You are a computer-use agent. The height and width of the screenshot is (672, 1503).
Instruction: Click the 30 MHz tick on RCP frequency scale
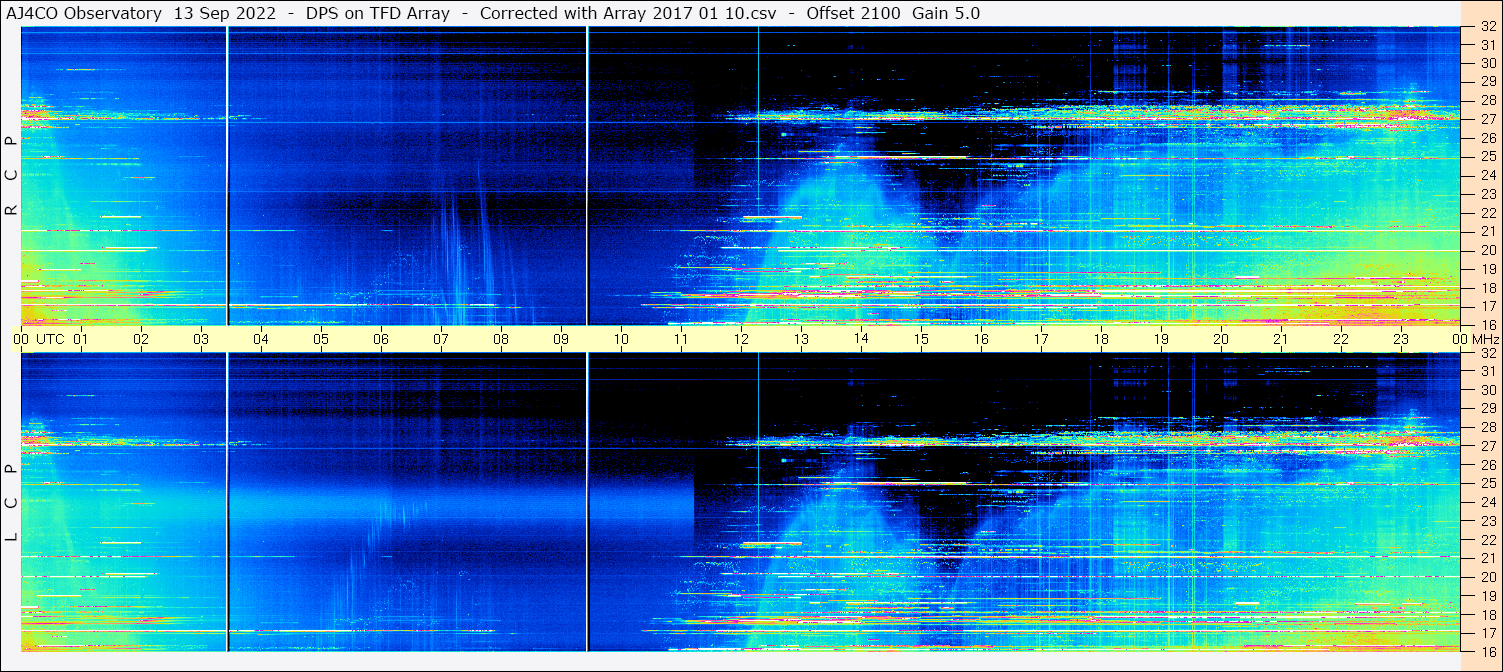1487,63
